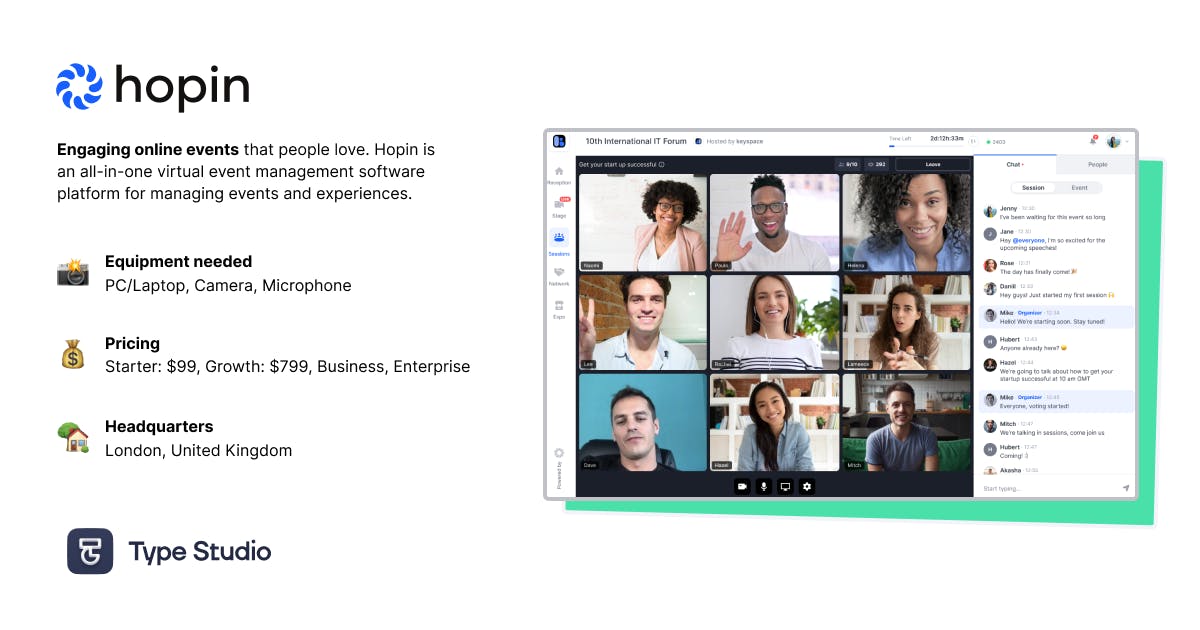Click Mike's message Hello! We're starting soon
This screenshot has height=630, width=1200.
(1051, 321)
